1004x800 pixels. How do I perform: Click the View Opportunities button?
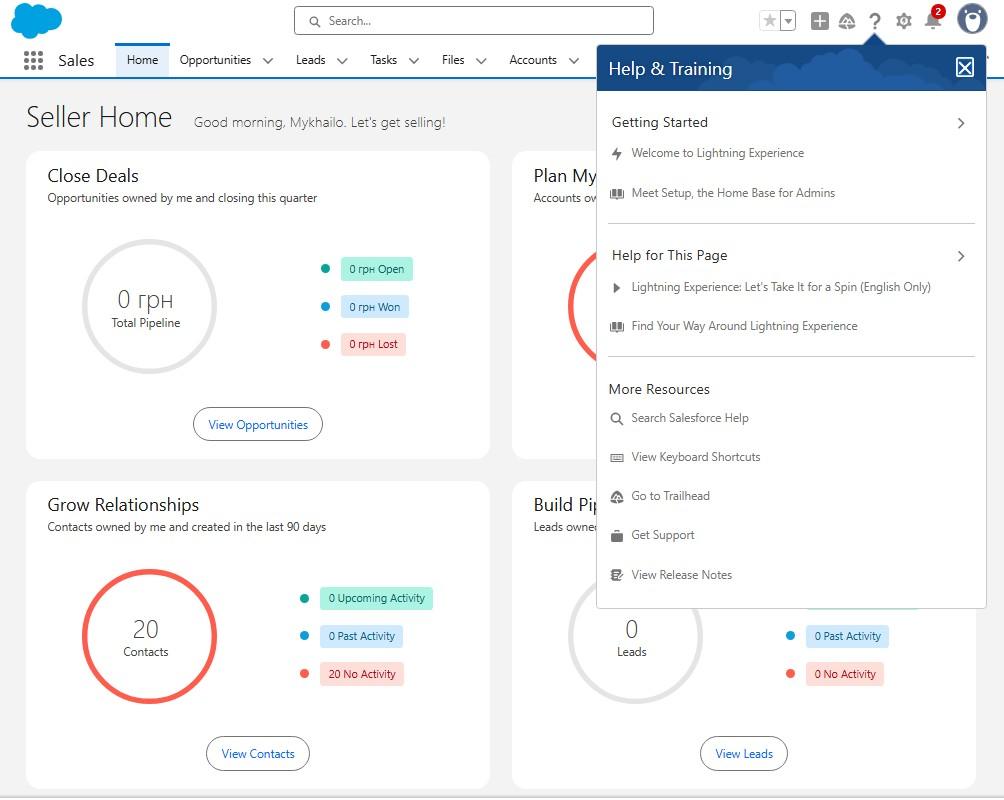pos(258,425)
